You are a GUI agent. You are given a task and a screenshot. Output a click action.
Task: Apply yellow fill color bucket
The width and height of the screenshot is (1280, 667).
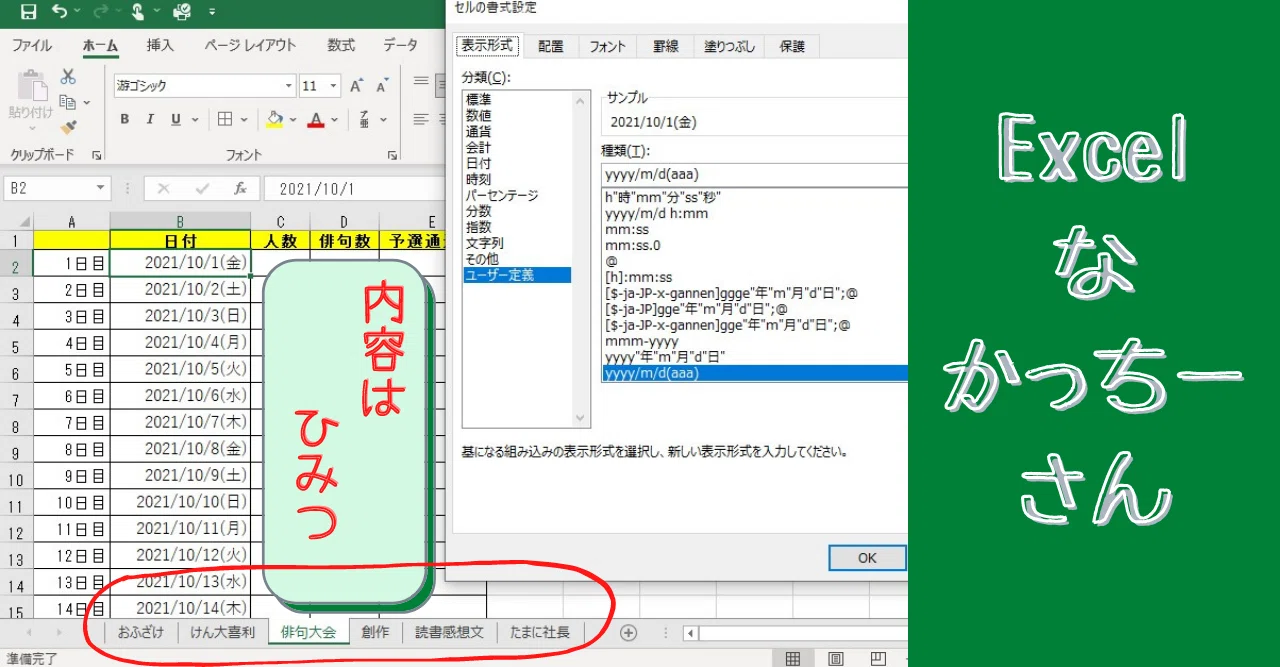[x=275, y=120]
